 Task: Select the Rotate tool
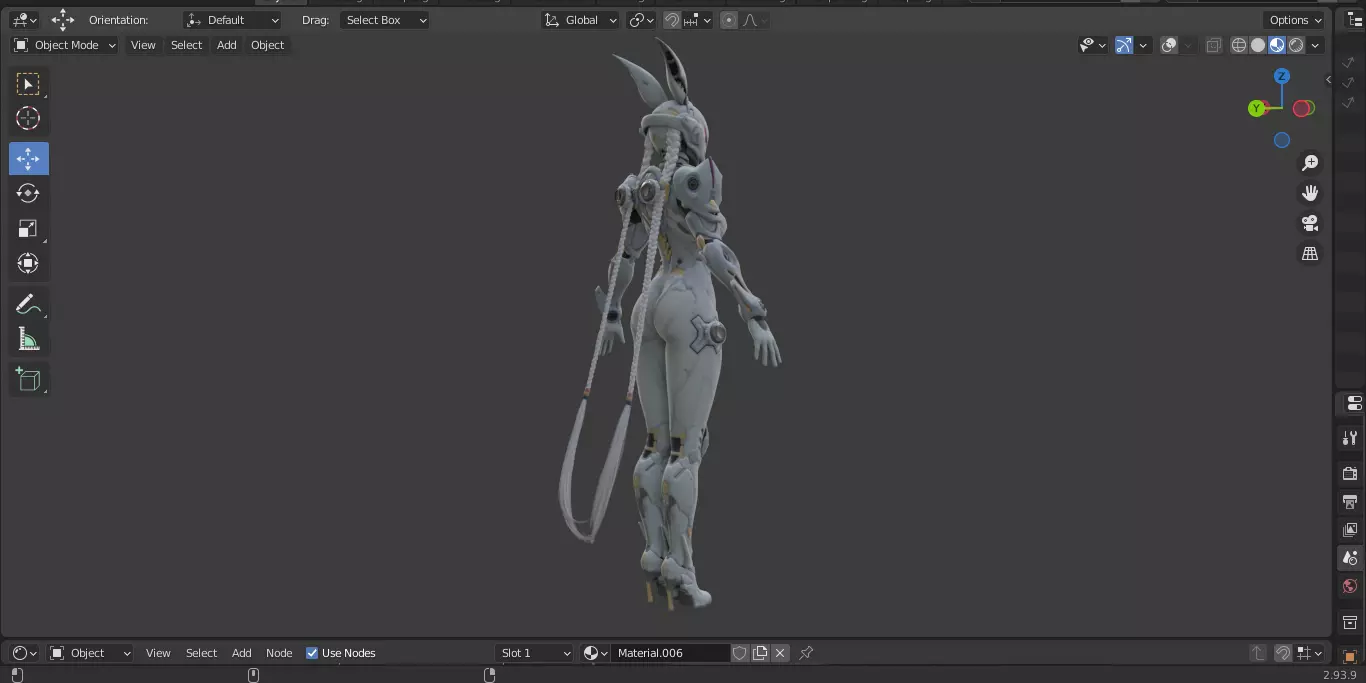pyautogui.click(x=28, y=193)
